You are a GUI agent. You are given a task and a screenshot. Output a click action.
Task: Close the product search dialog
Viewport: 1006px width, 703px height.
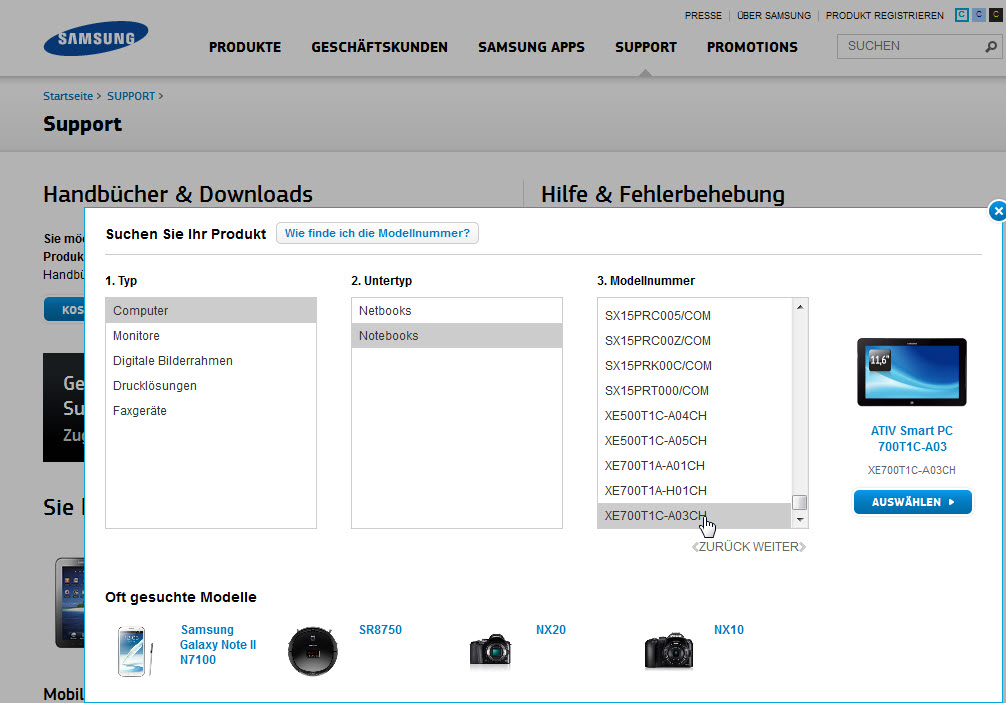tap(998, 211)
